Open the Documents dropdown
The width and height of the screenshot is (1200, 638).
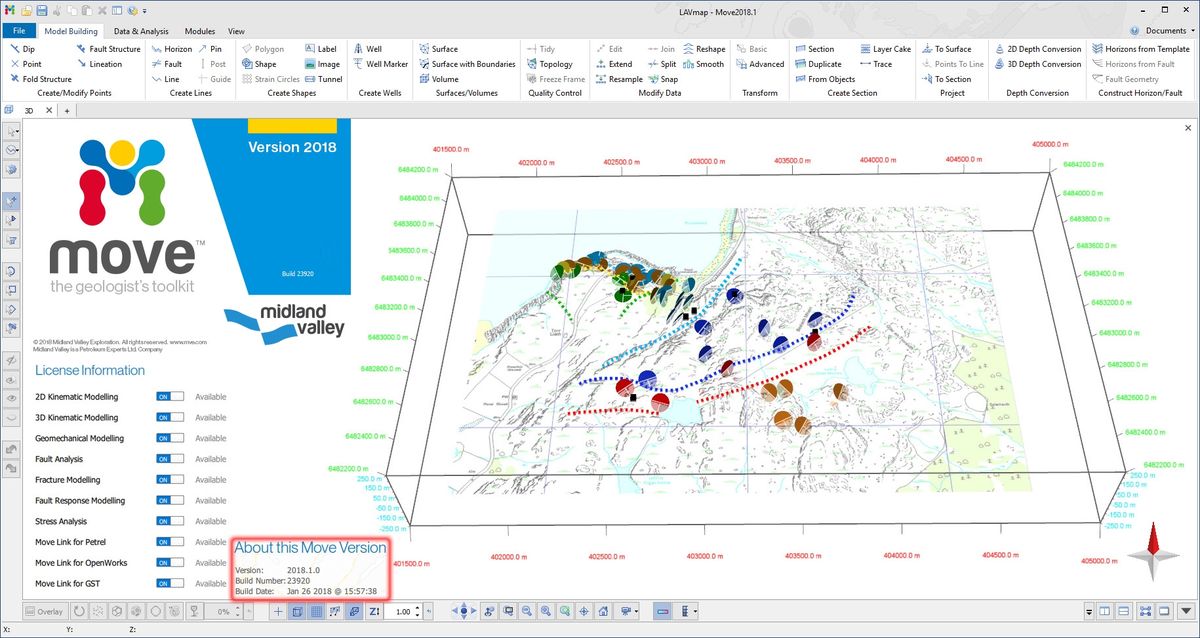click(x=1164, y=31)
